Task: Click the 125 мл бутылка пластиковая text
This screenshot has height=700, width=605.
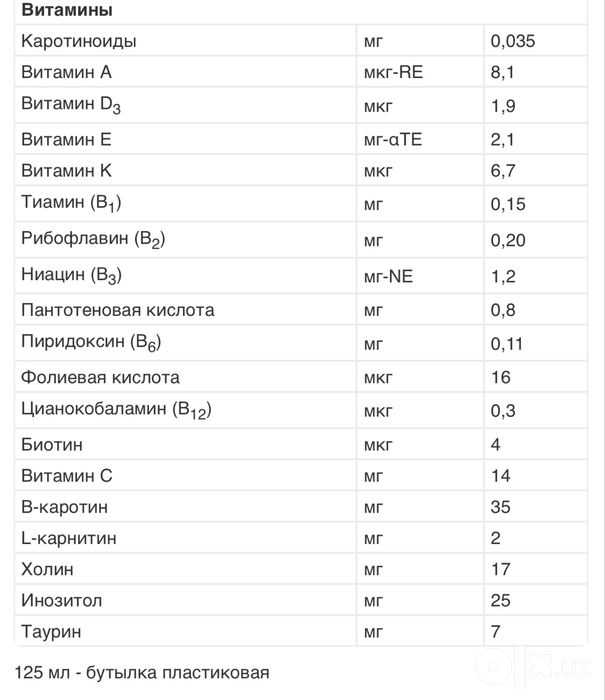Action: point(142,673)
